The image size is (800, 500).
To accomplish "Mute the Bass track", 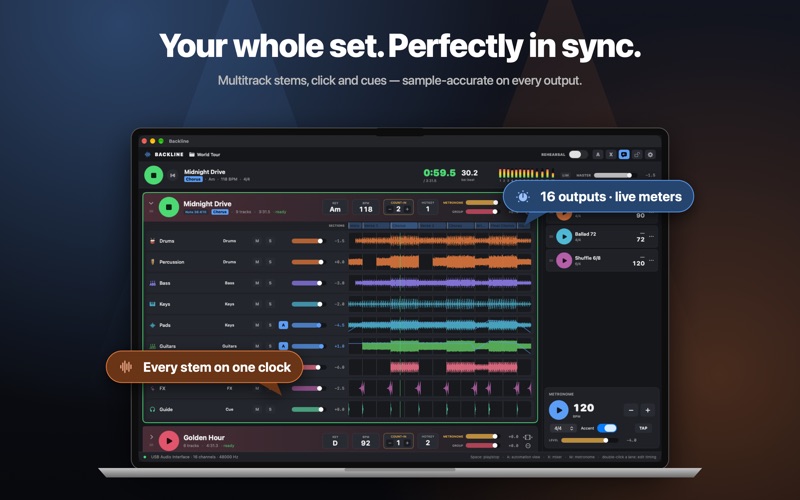I will pyautogui.click(x=257, y=283).
